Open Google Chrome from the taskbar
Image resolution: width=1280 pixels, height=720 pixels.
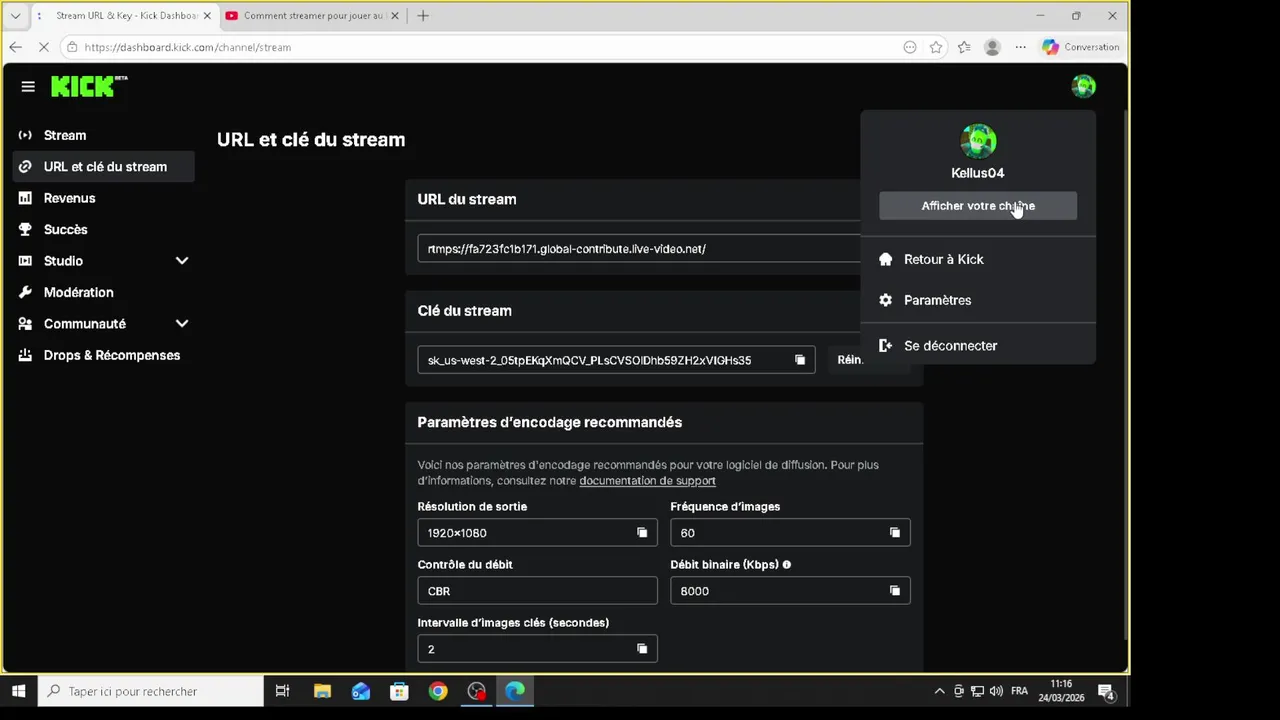click(438, 691)
